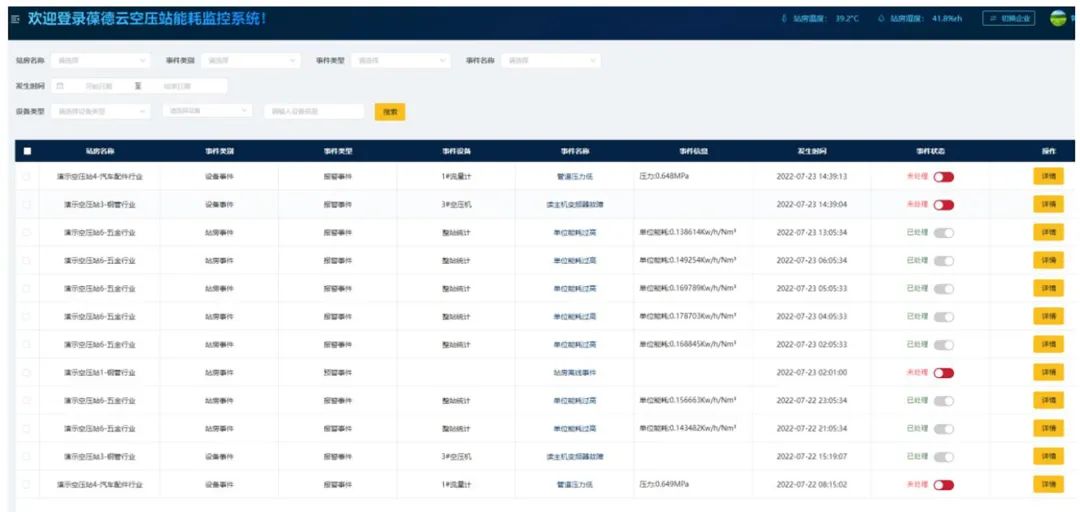Click the station humidity droplet icon
This screenshot has width=1080, height=512.
(x=881, y=18)
